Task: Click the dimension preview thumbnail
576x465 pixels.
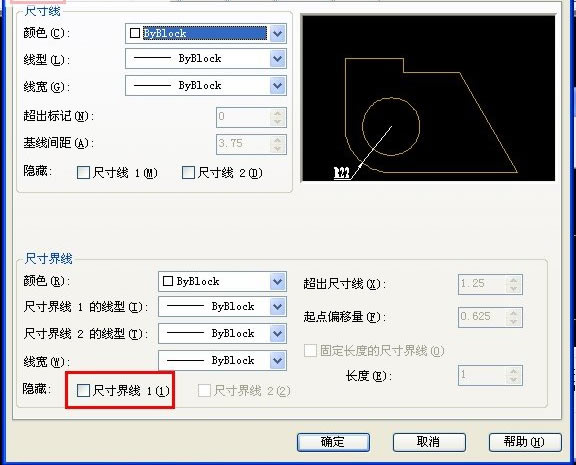Action: 428,98
